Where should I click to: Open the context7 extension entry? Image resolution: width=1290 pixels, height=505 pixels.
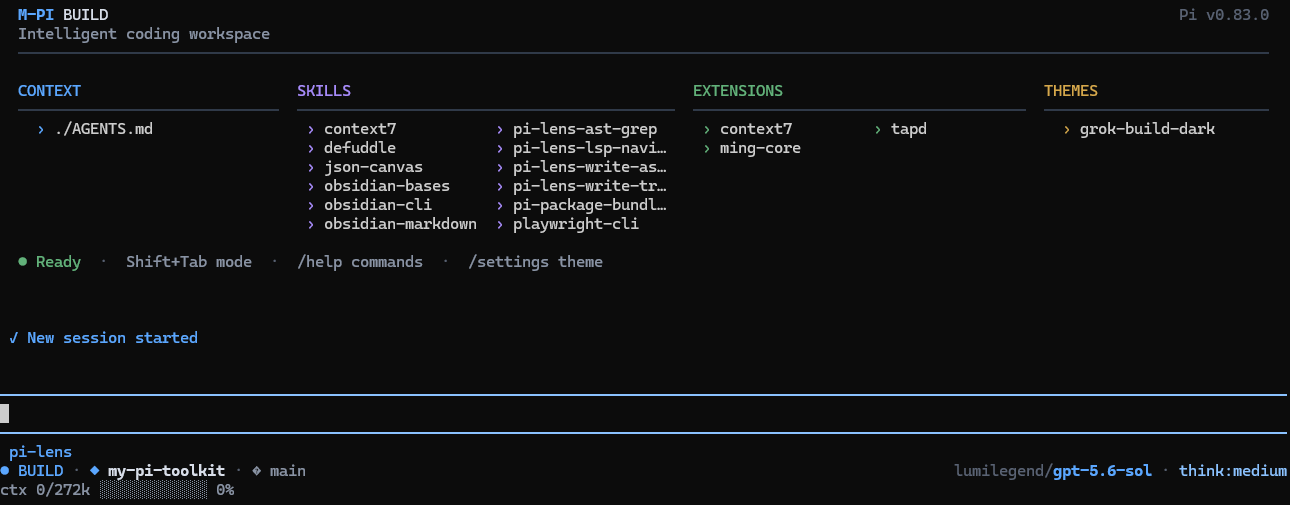[756, 129]
